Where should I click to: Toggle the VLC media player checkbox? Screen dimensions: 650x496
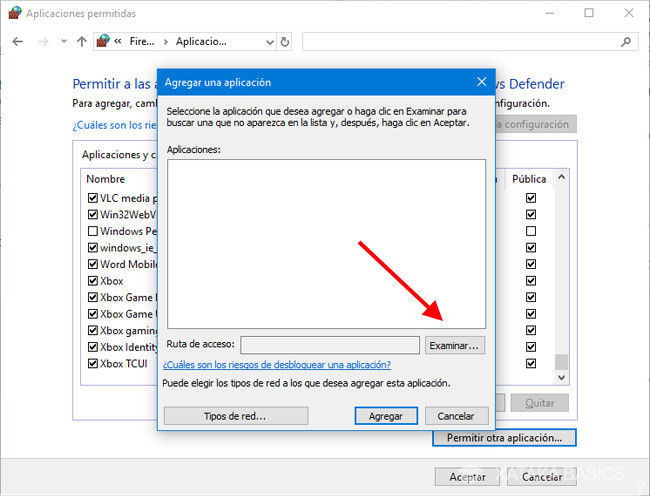(x=93, y=198)
